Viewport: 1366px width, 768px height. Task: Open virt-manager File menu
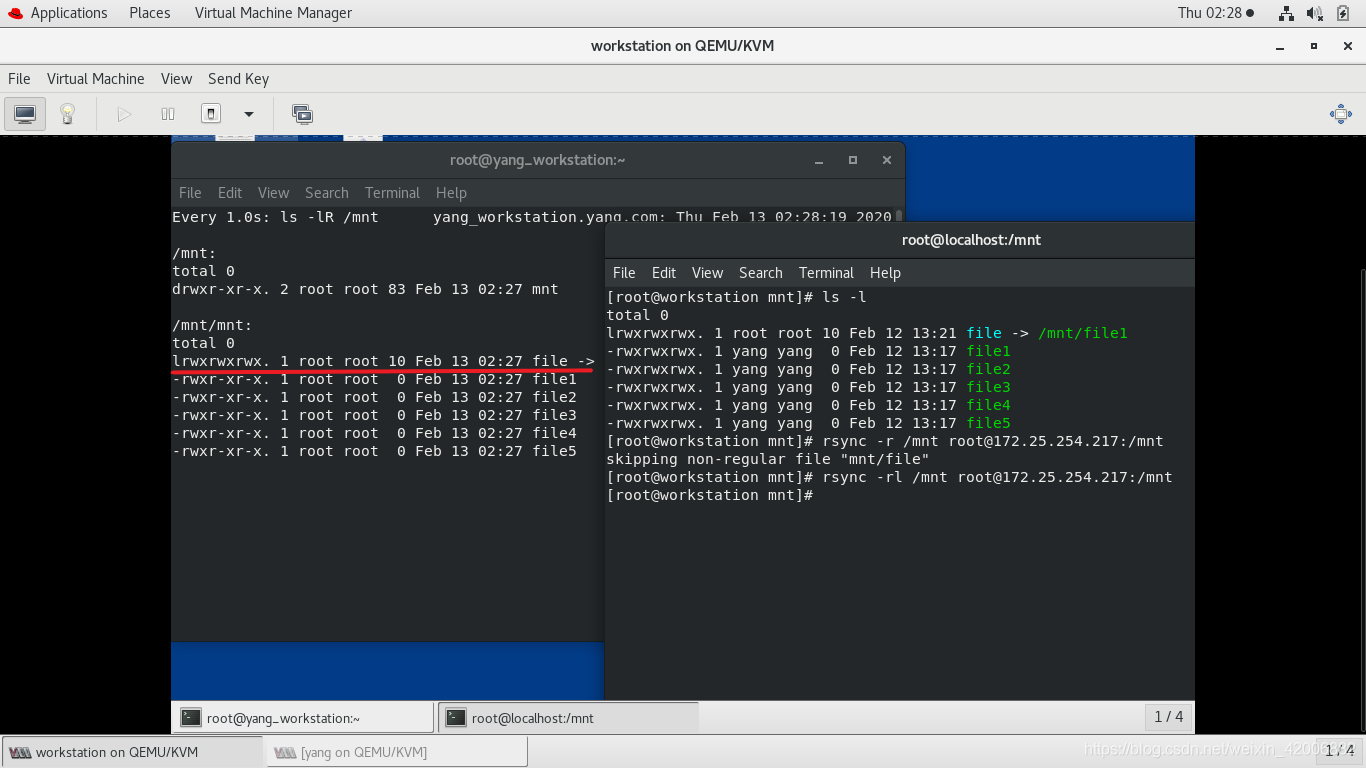pyautogui.click(x=19, y=79)
